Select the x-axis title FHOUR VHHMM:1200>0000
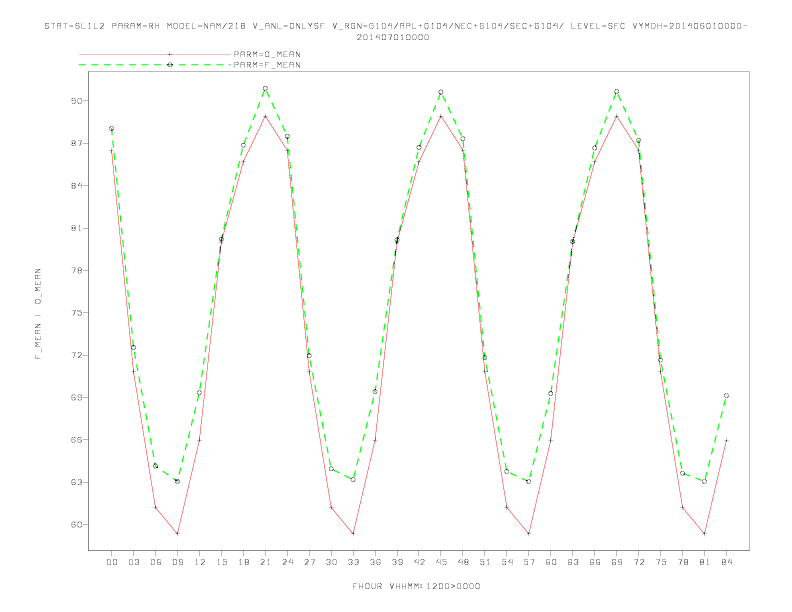The width and height of the screenshot is (792, 612). point(416,586)
